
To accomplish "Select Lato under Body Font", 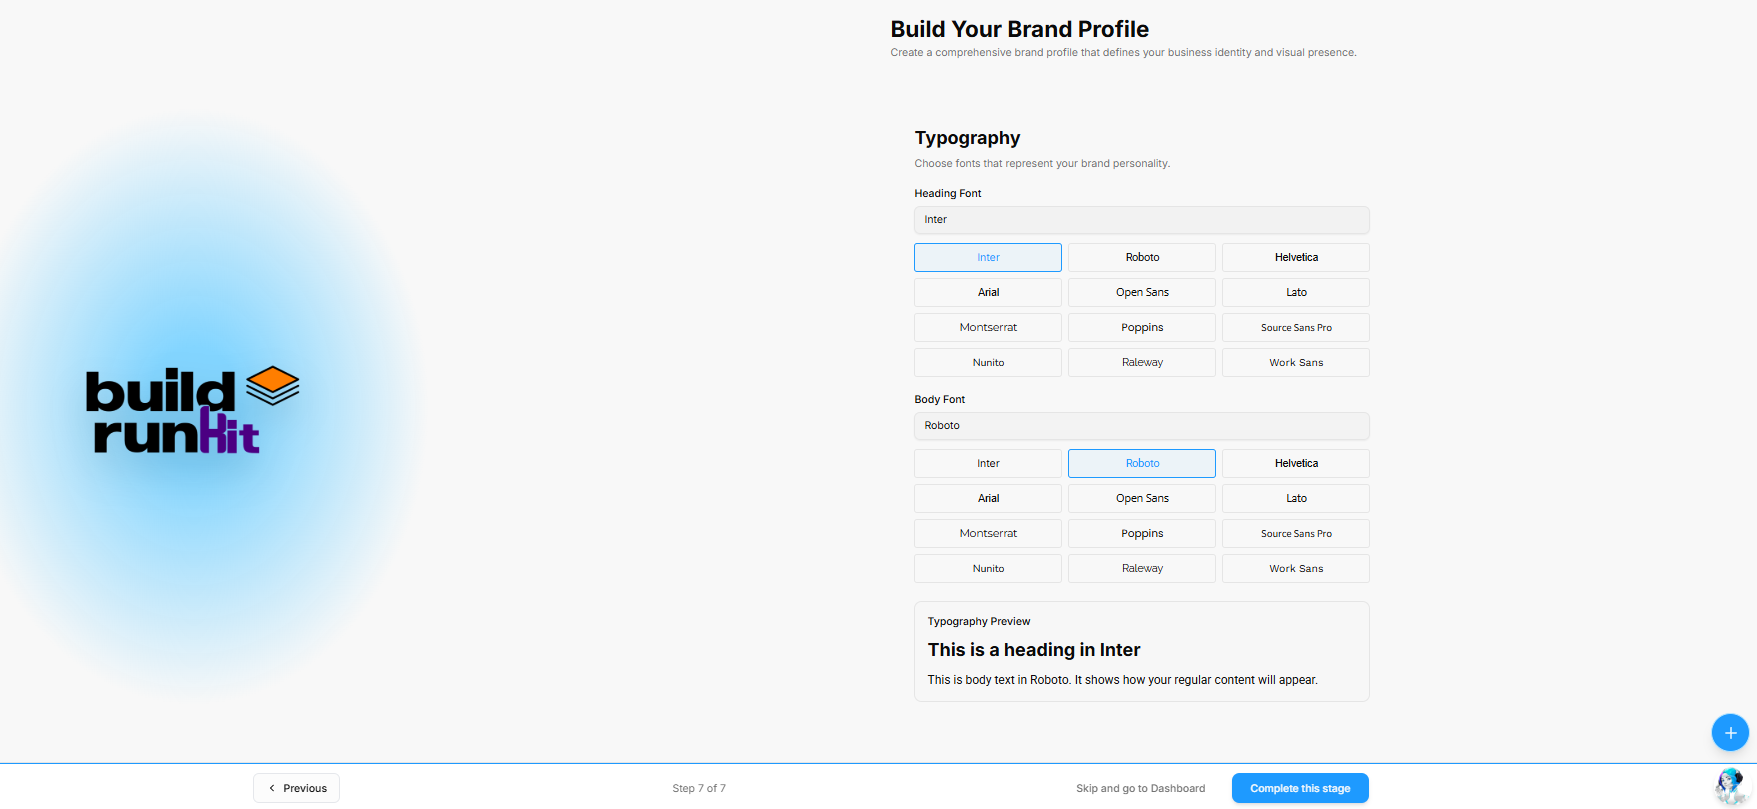I will [x=1296, y=498].
